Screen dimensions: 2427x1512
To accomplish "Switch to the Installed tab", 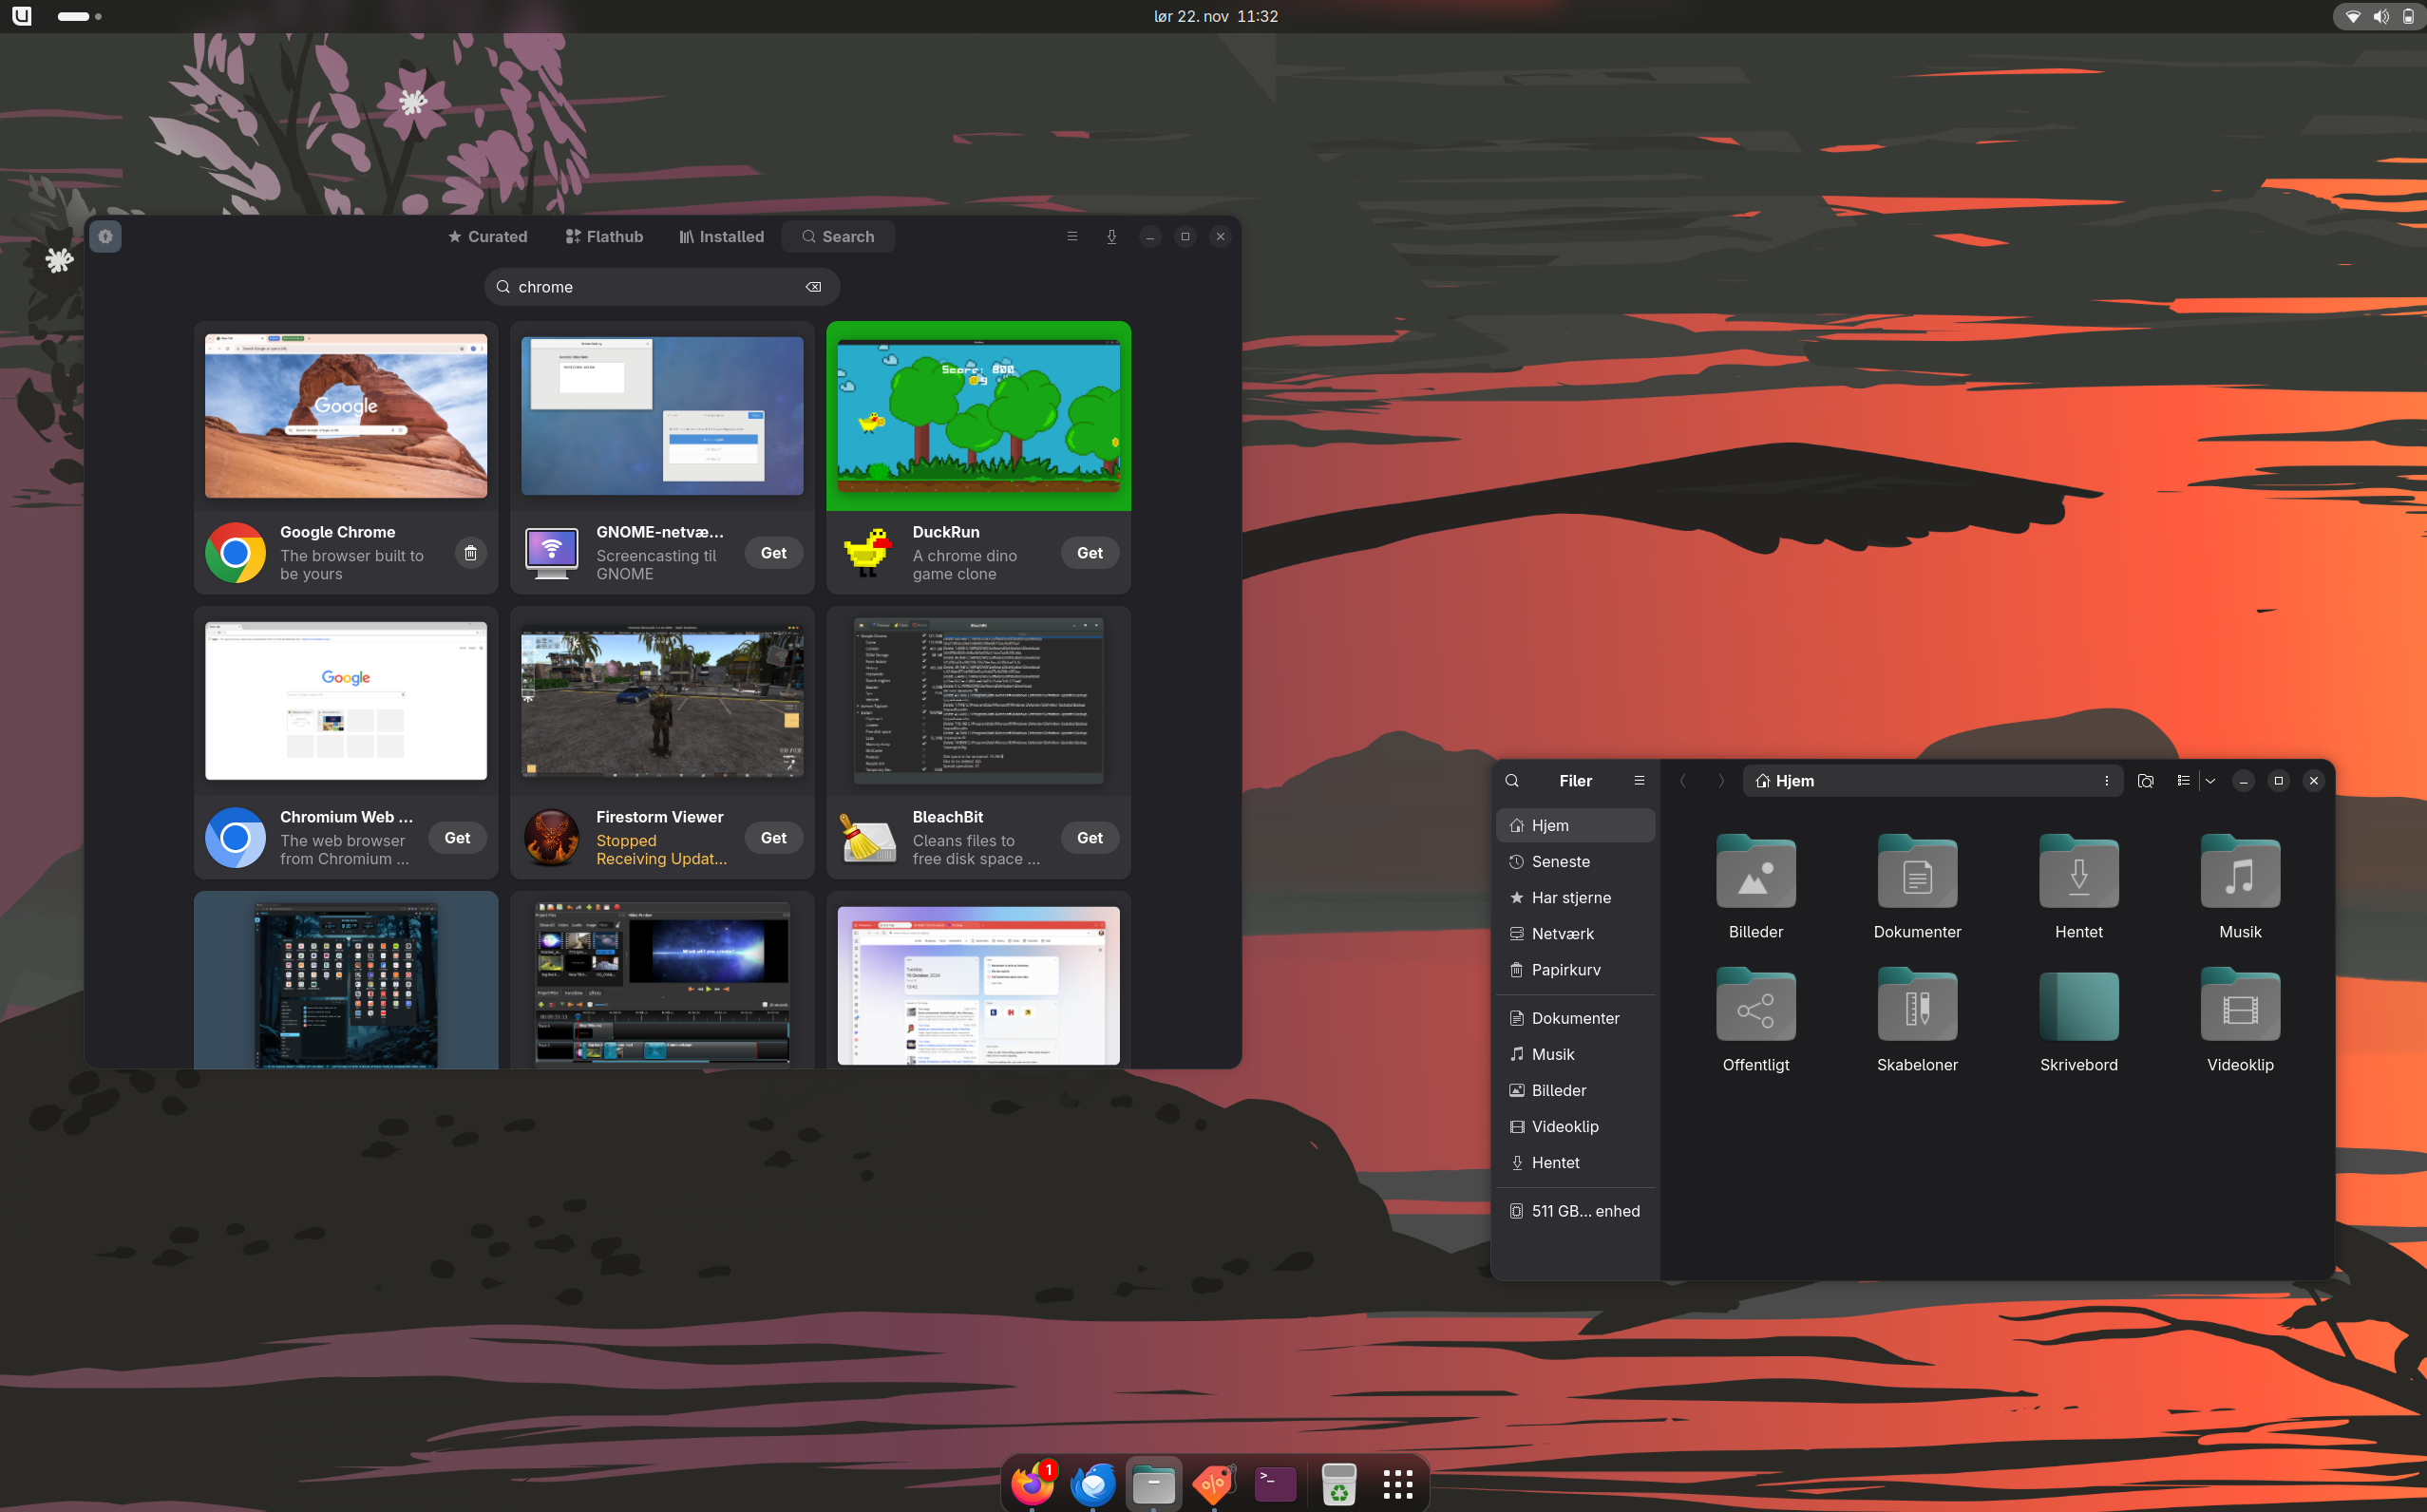I will click(721, 237).
